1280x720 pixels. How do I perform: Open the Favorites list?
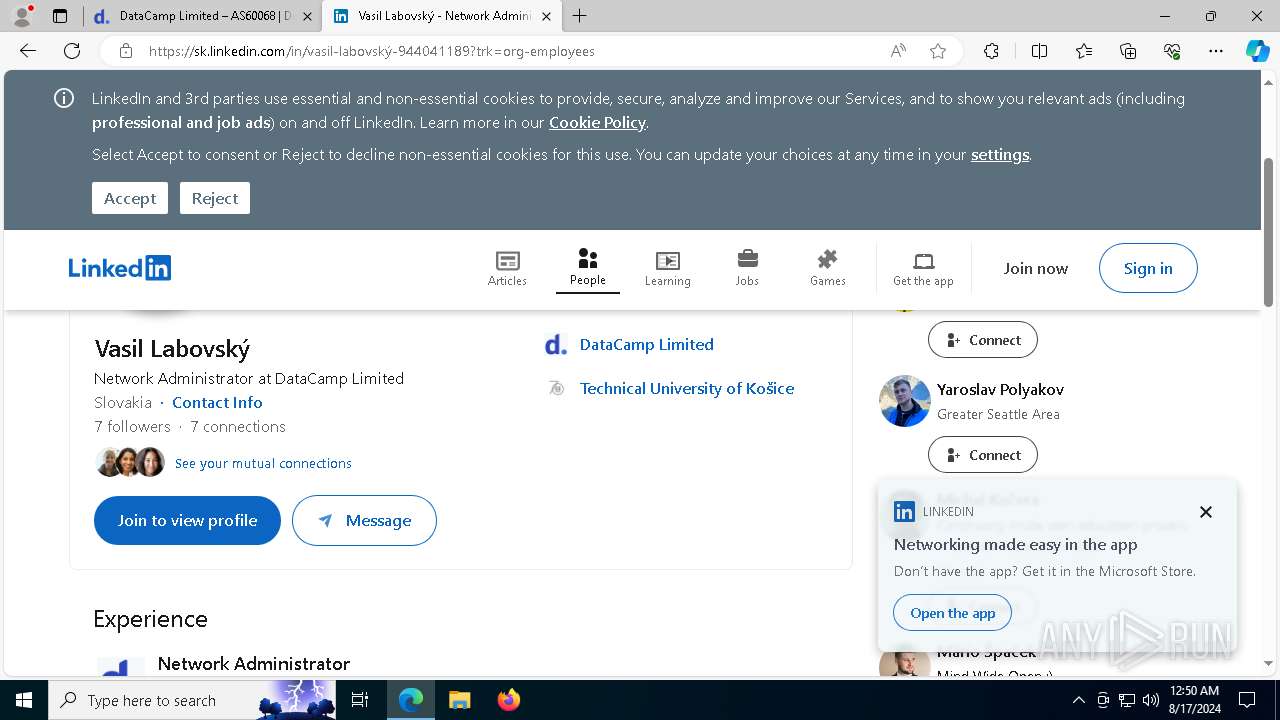click(x=1084, y=51)
